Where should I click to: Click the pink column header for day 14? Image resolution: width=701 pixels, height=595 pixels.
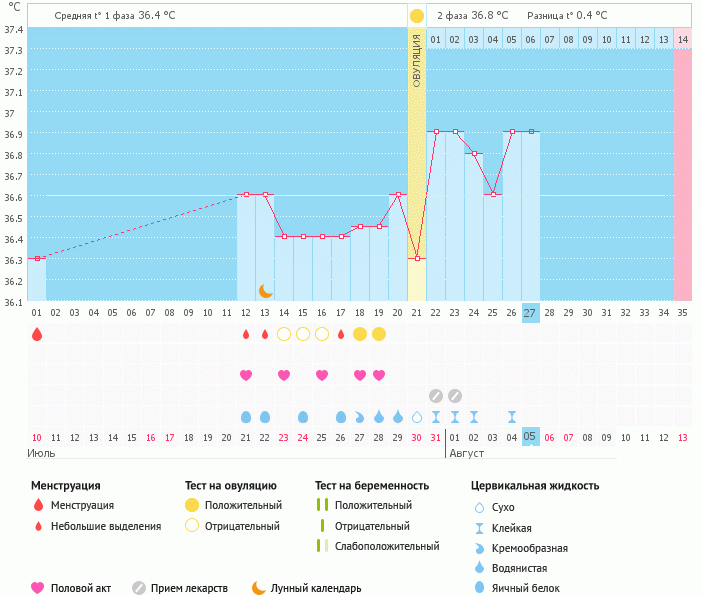(x=682, y=38)
